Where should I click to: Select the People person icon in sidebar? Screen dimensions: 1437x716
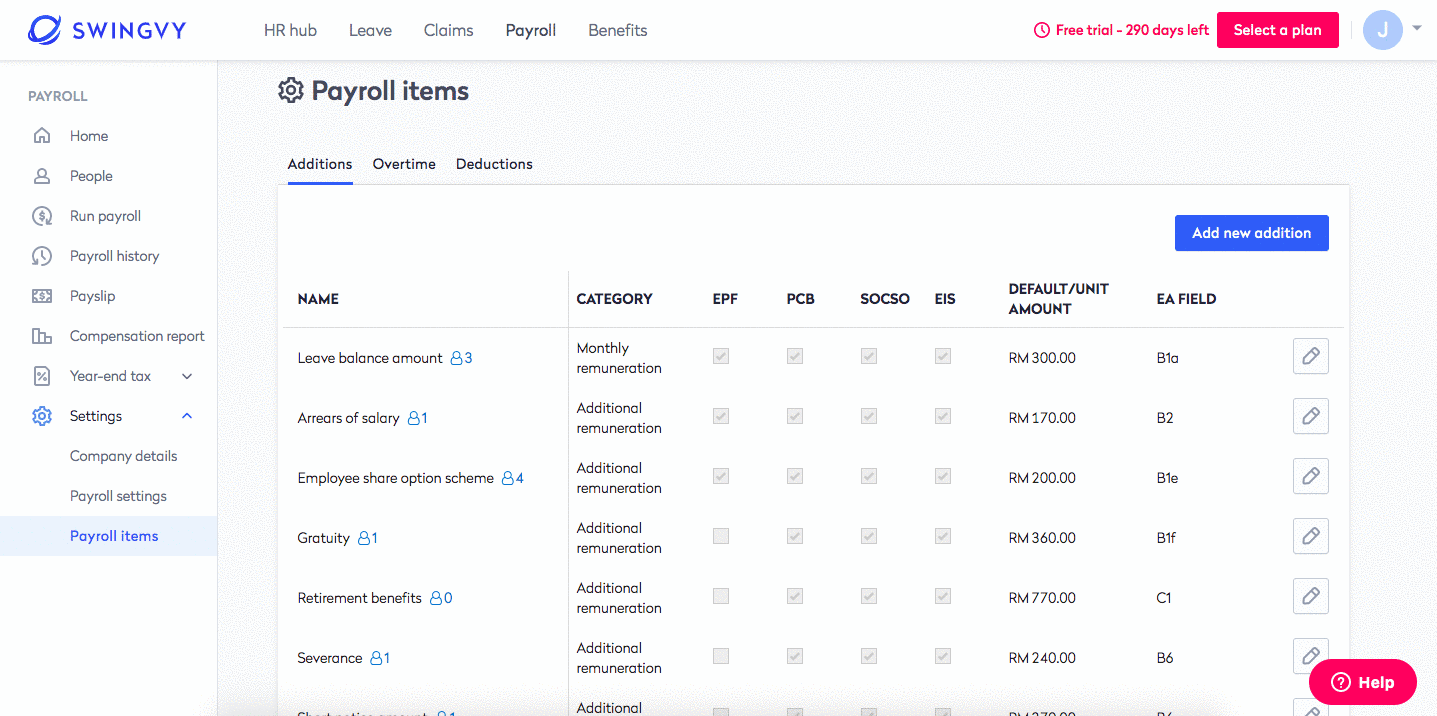[42, 176]
